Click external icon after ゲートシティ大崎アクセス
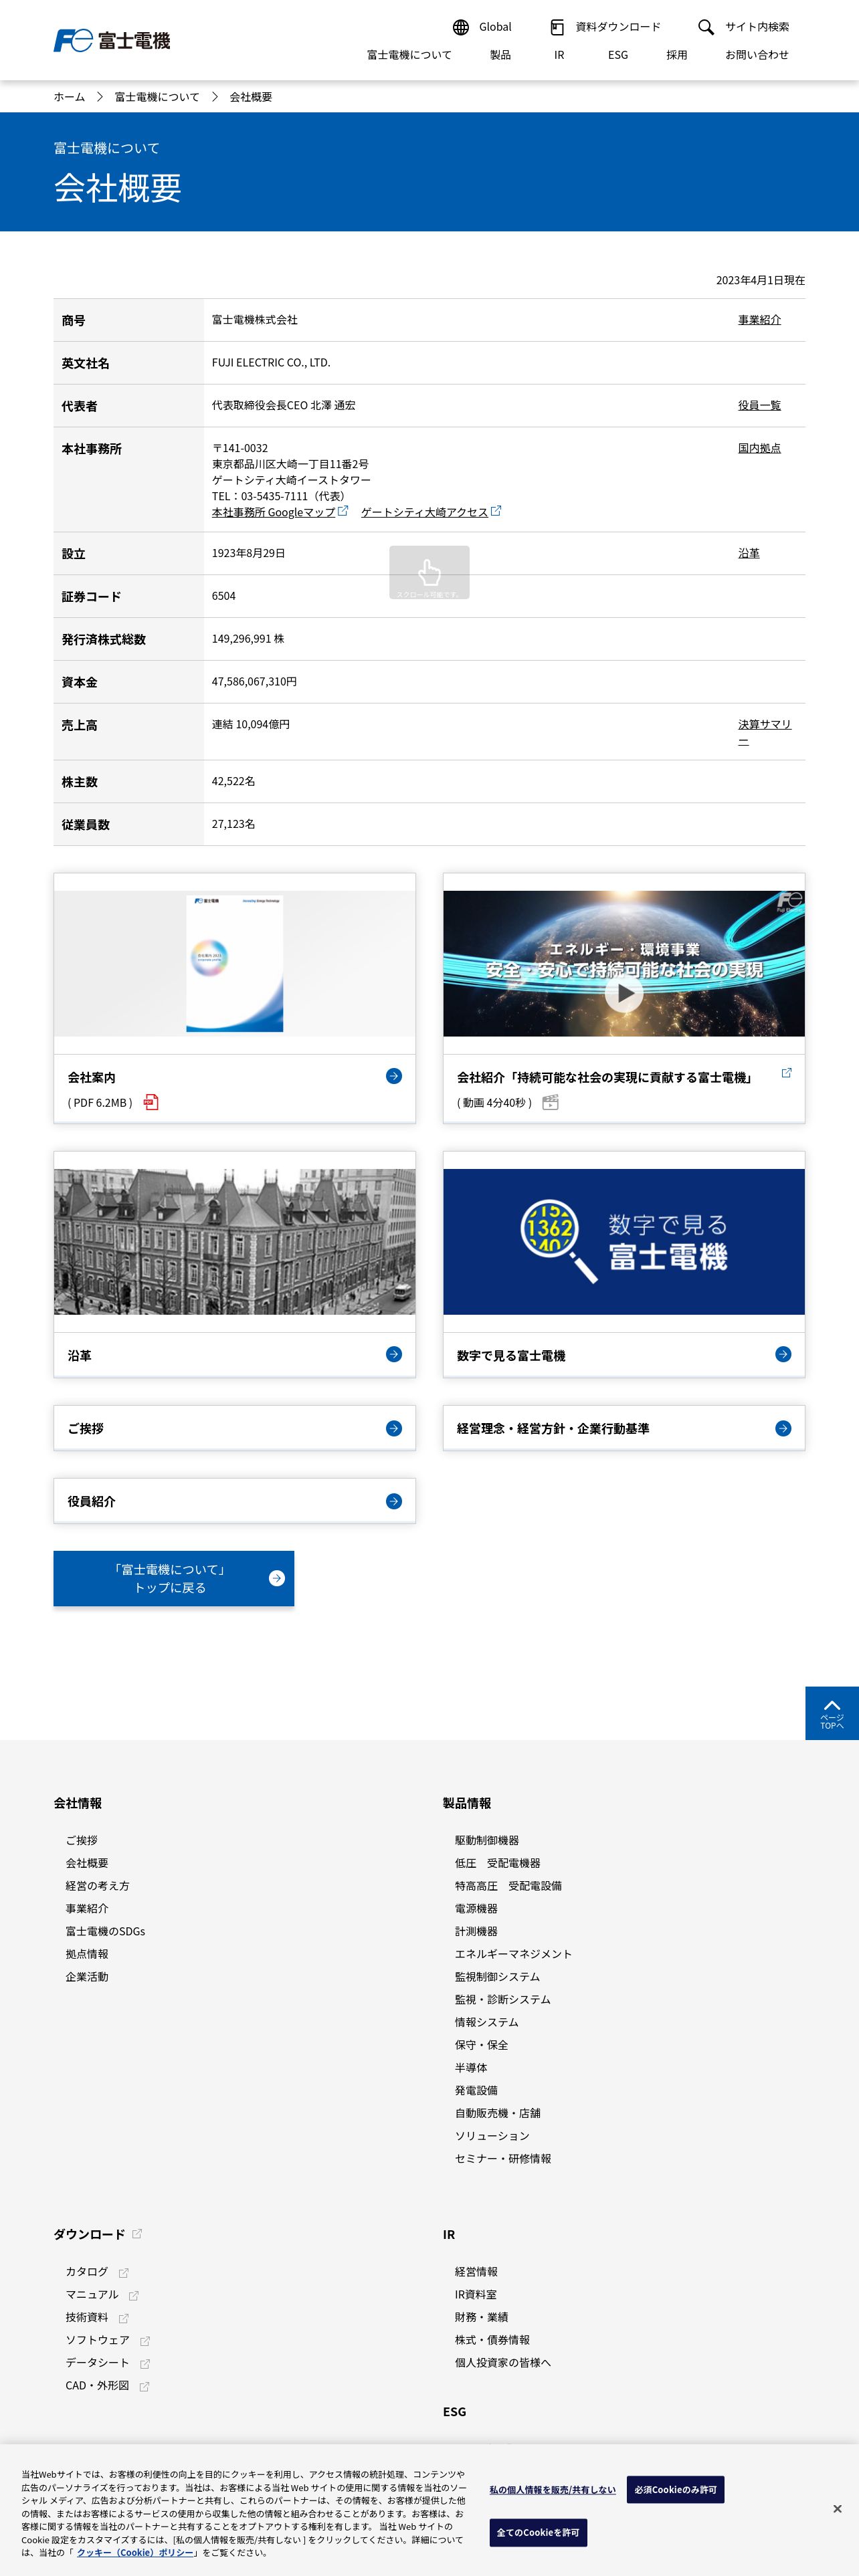 click(496, 511)
